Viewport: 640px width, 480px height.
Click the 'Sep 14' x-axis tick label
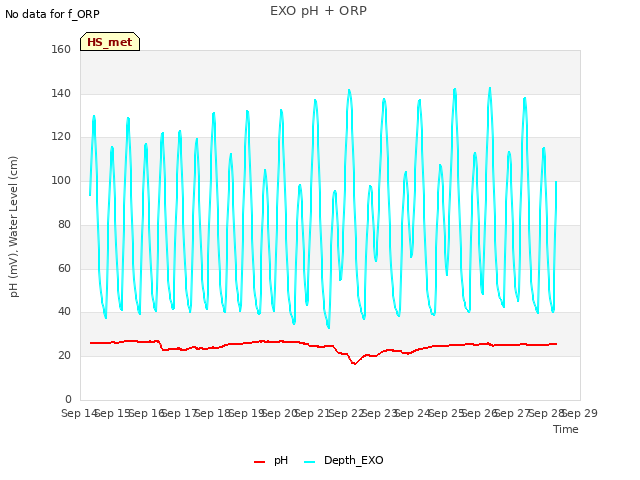[79, 413]
